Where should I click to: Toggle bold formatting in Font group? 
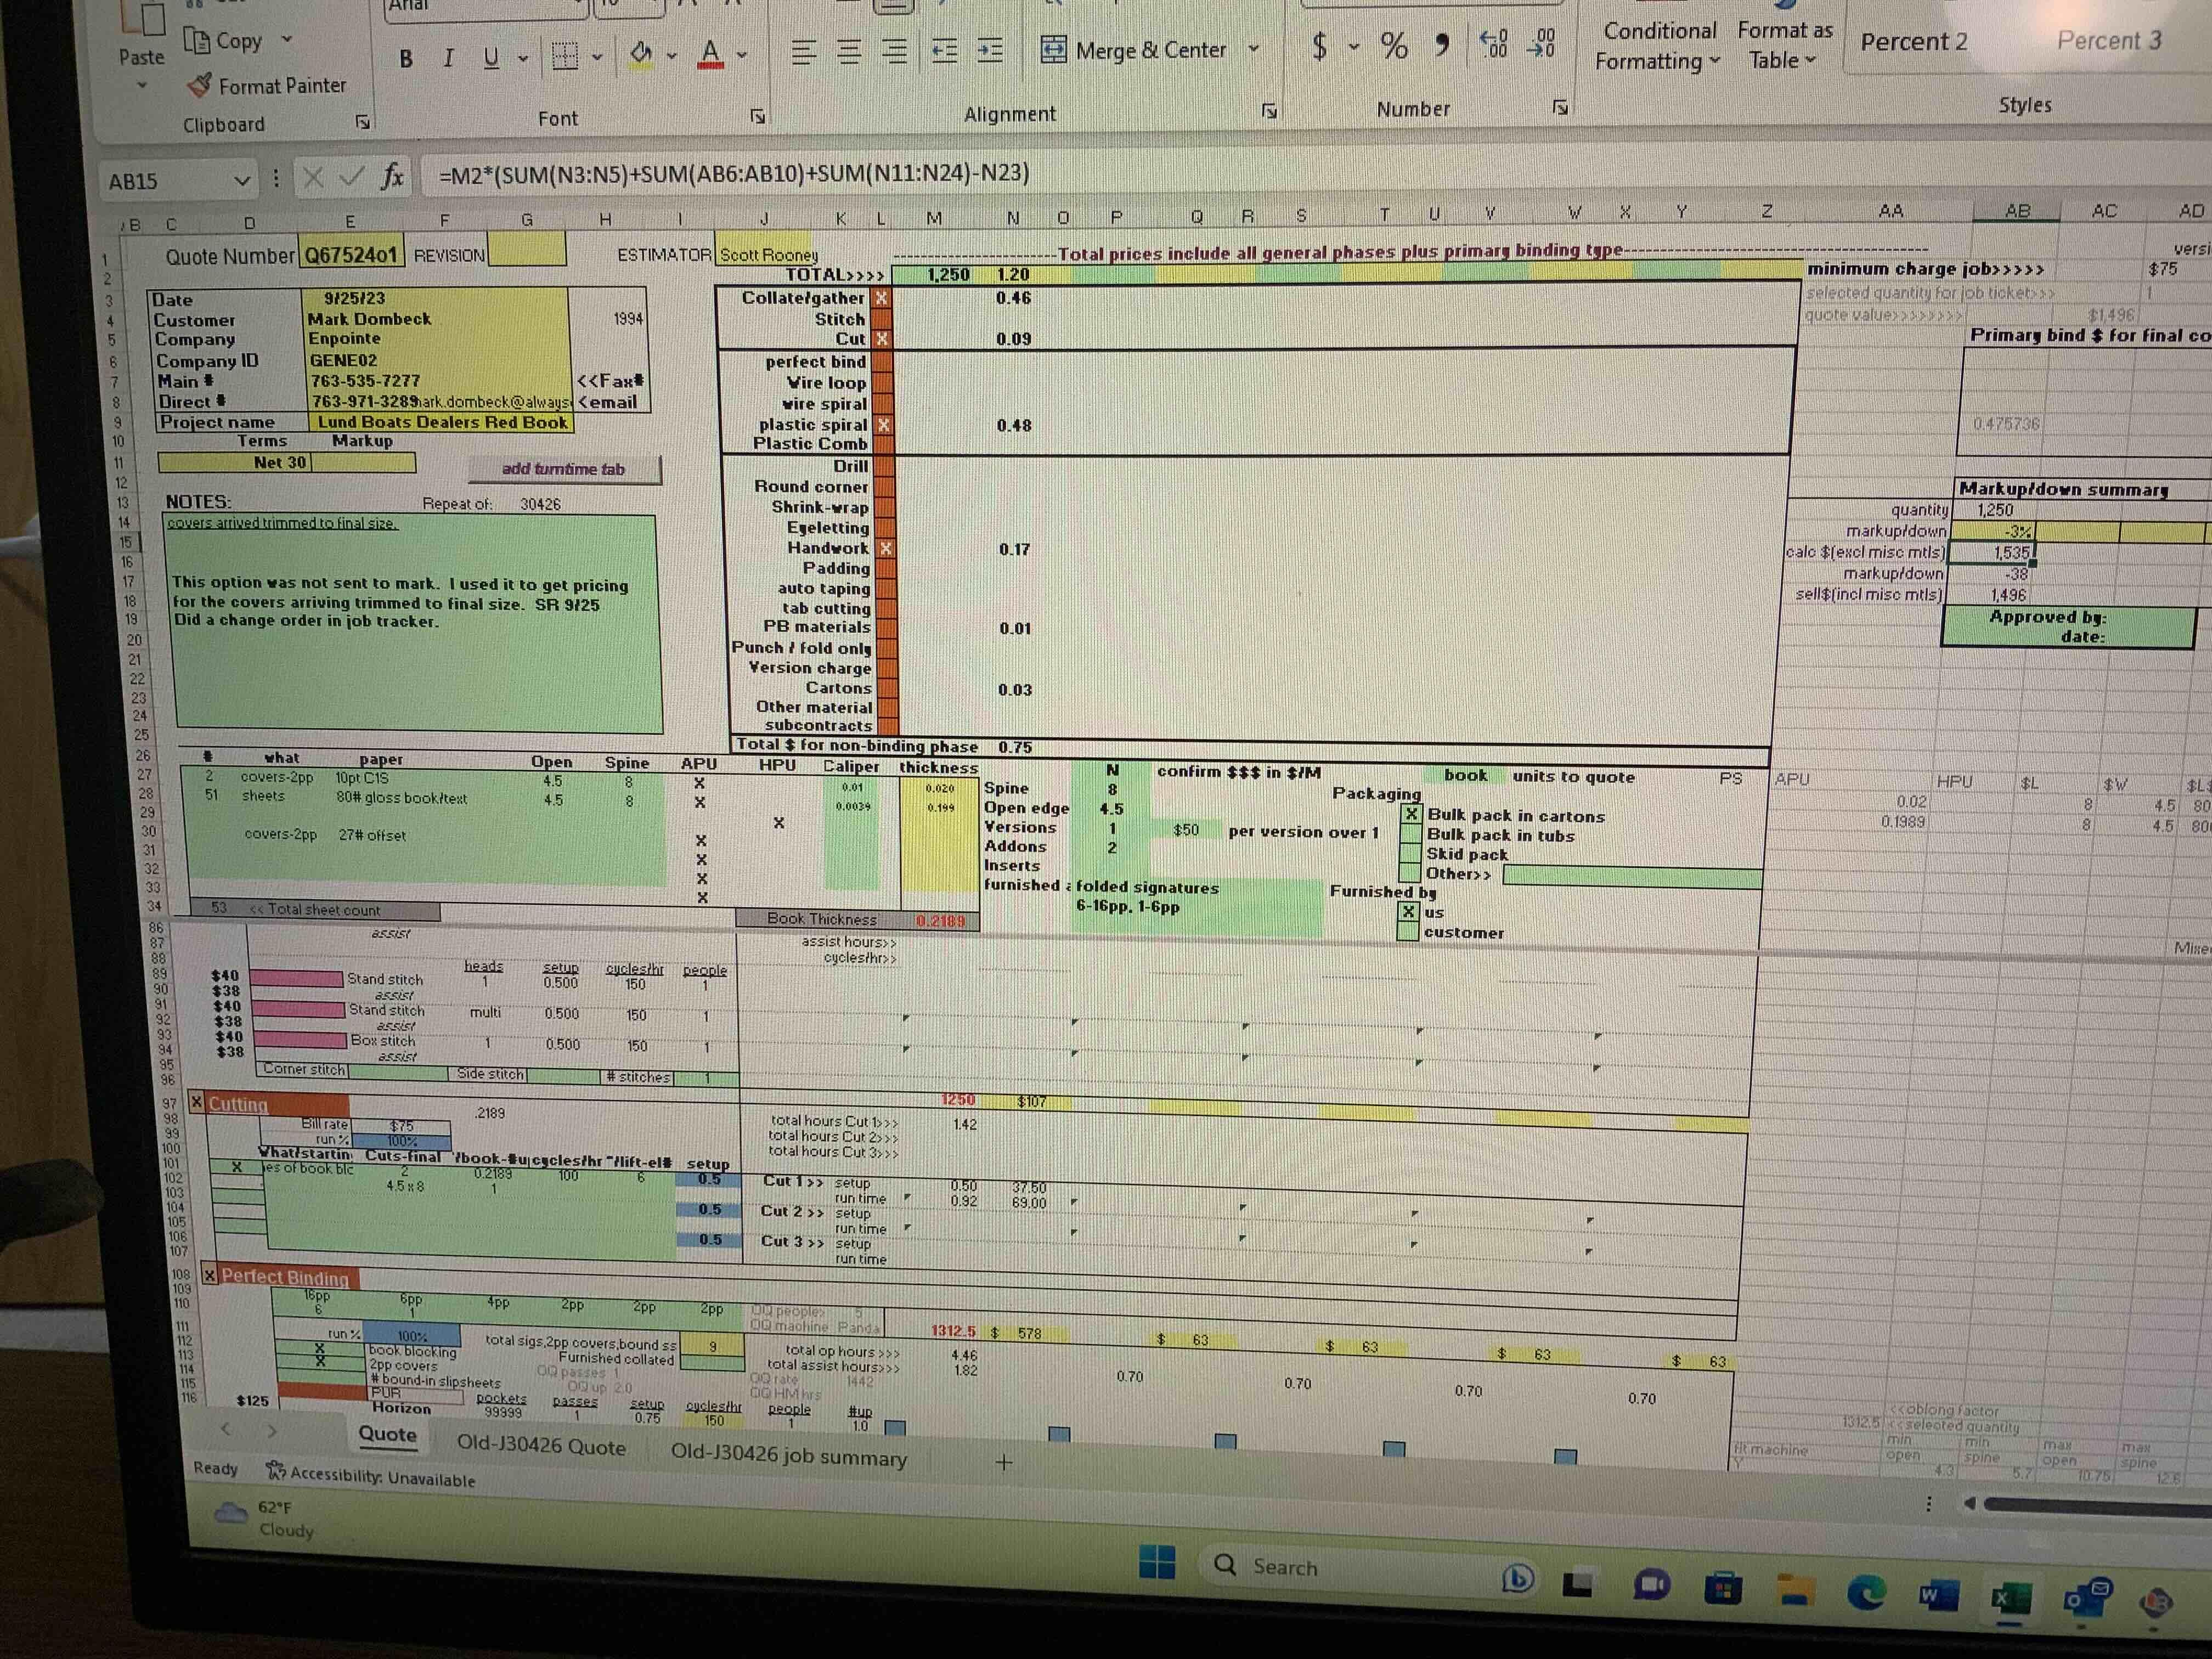pos(406,59)
